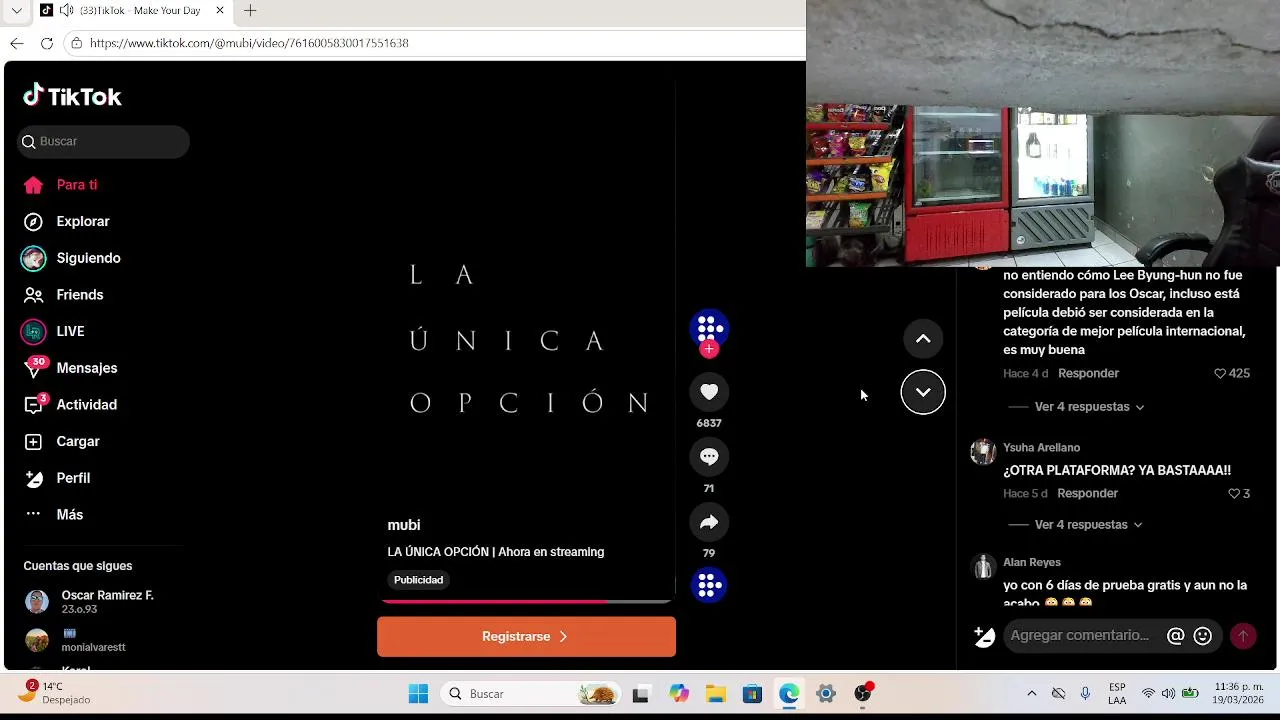
Task: Click the Windows taskbar Buscar search box
Action: point(530,694)
